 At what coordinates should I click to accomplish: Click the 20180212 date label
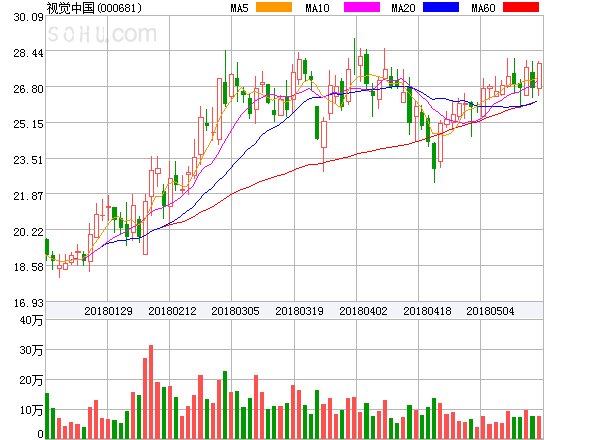click(x=172, y=311)
